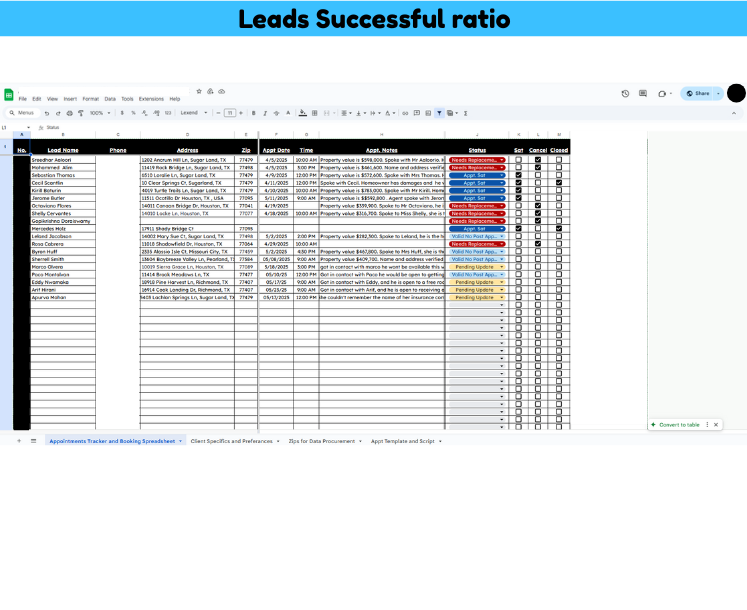Click the font size input field
Viewport: 747px width, 610px height.
point(230,113)
